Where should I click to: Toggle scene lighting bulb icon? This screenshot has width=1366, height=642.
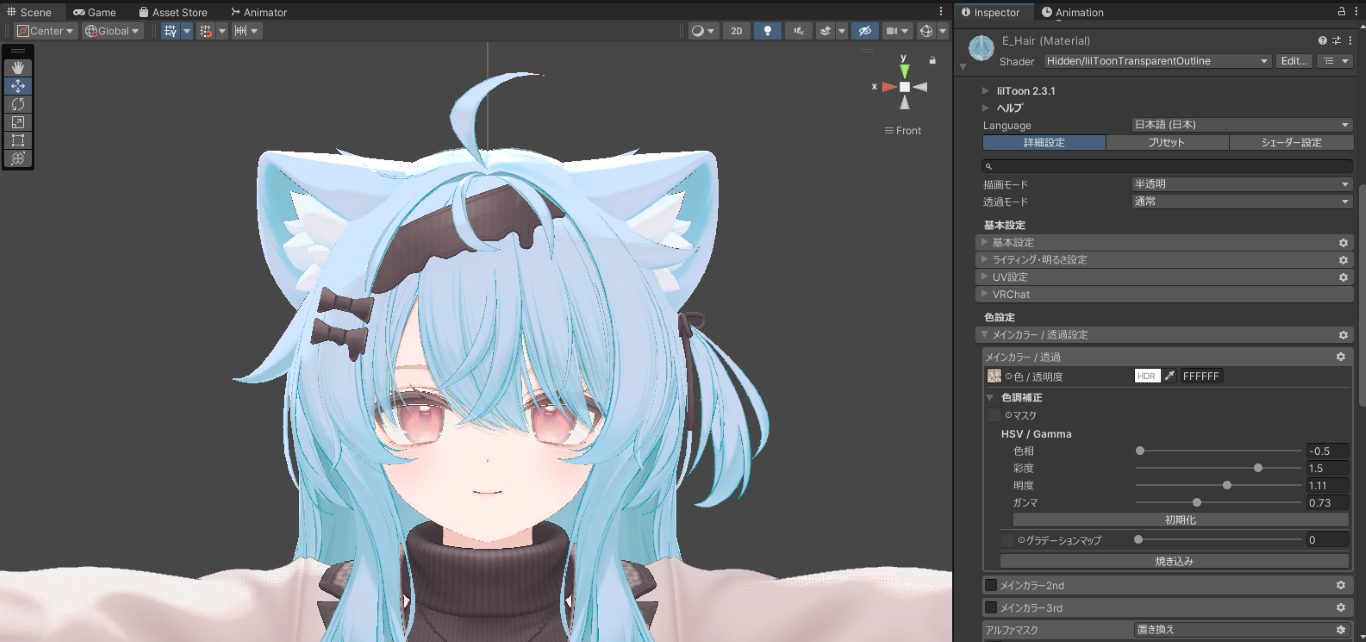(x=767, y=31)
